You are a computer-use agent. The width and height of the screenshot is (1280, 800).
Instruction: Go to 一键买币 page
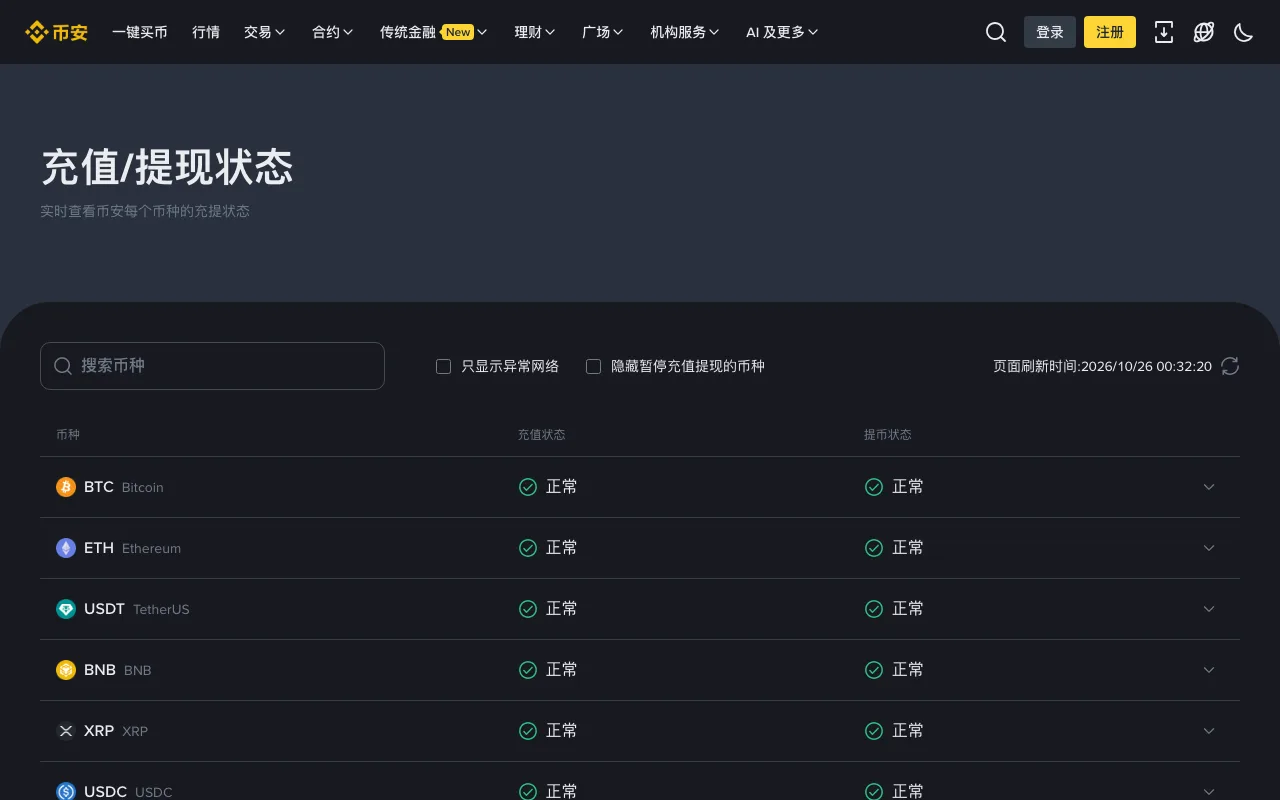coord(140,32)
